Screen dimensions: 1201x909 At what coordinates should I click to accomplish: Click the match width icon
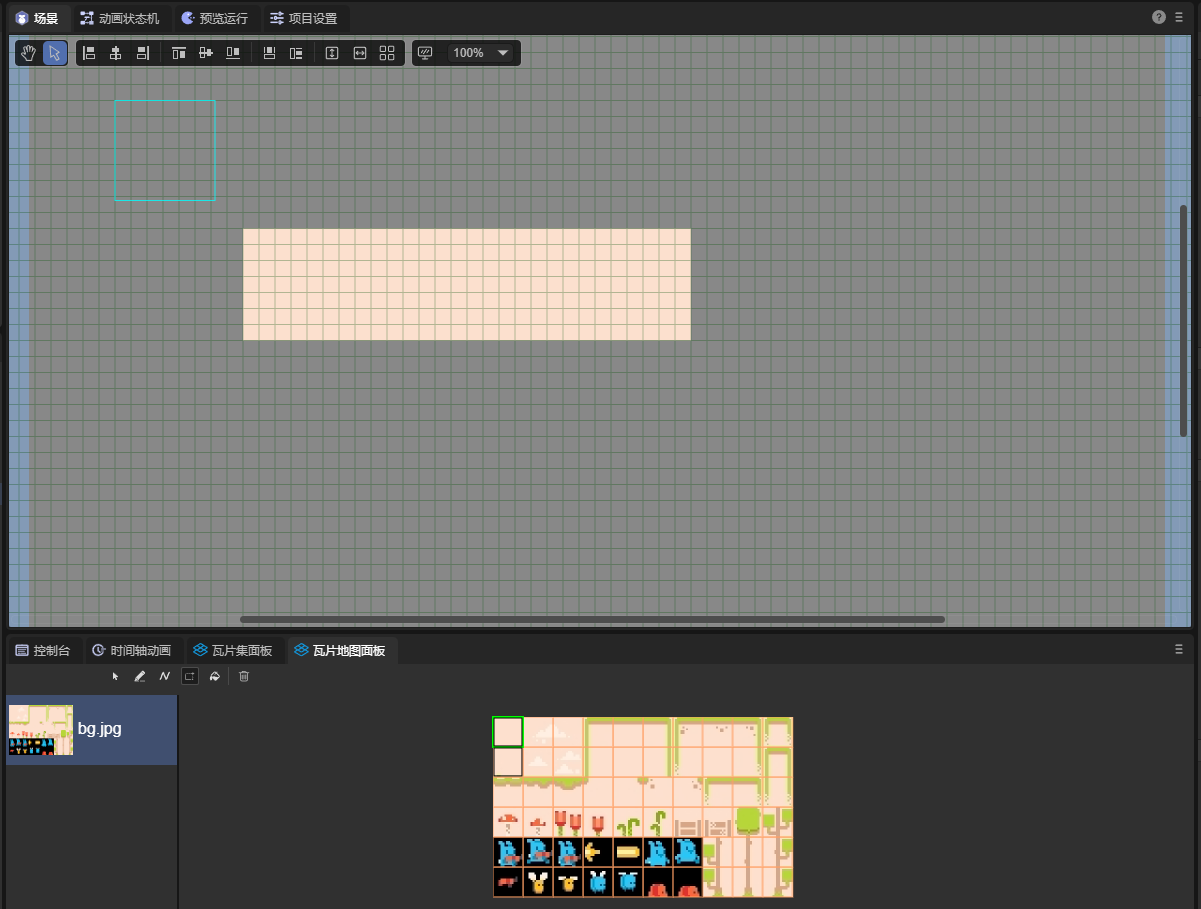coord(360,53)
